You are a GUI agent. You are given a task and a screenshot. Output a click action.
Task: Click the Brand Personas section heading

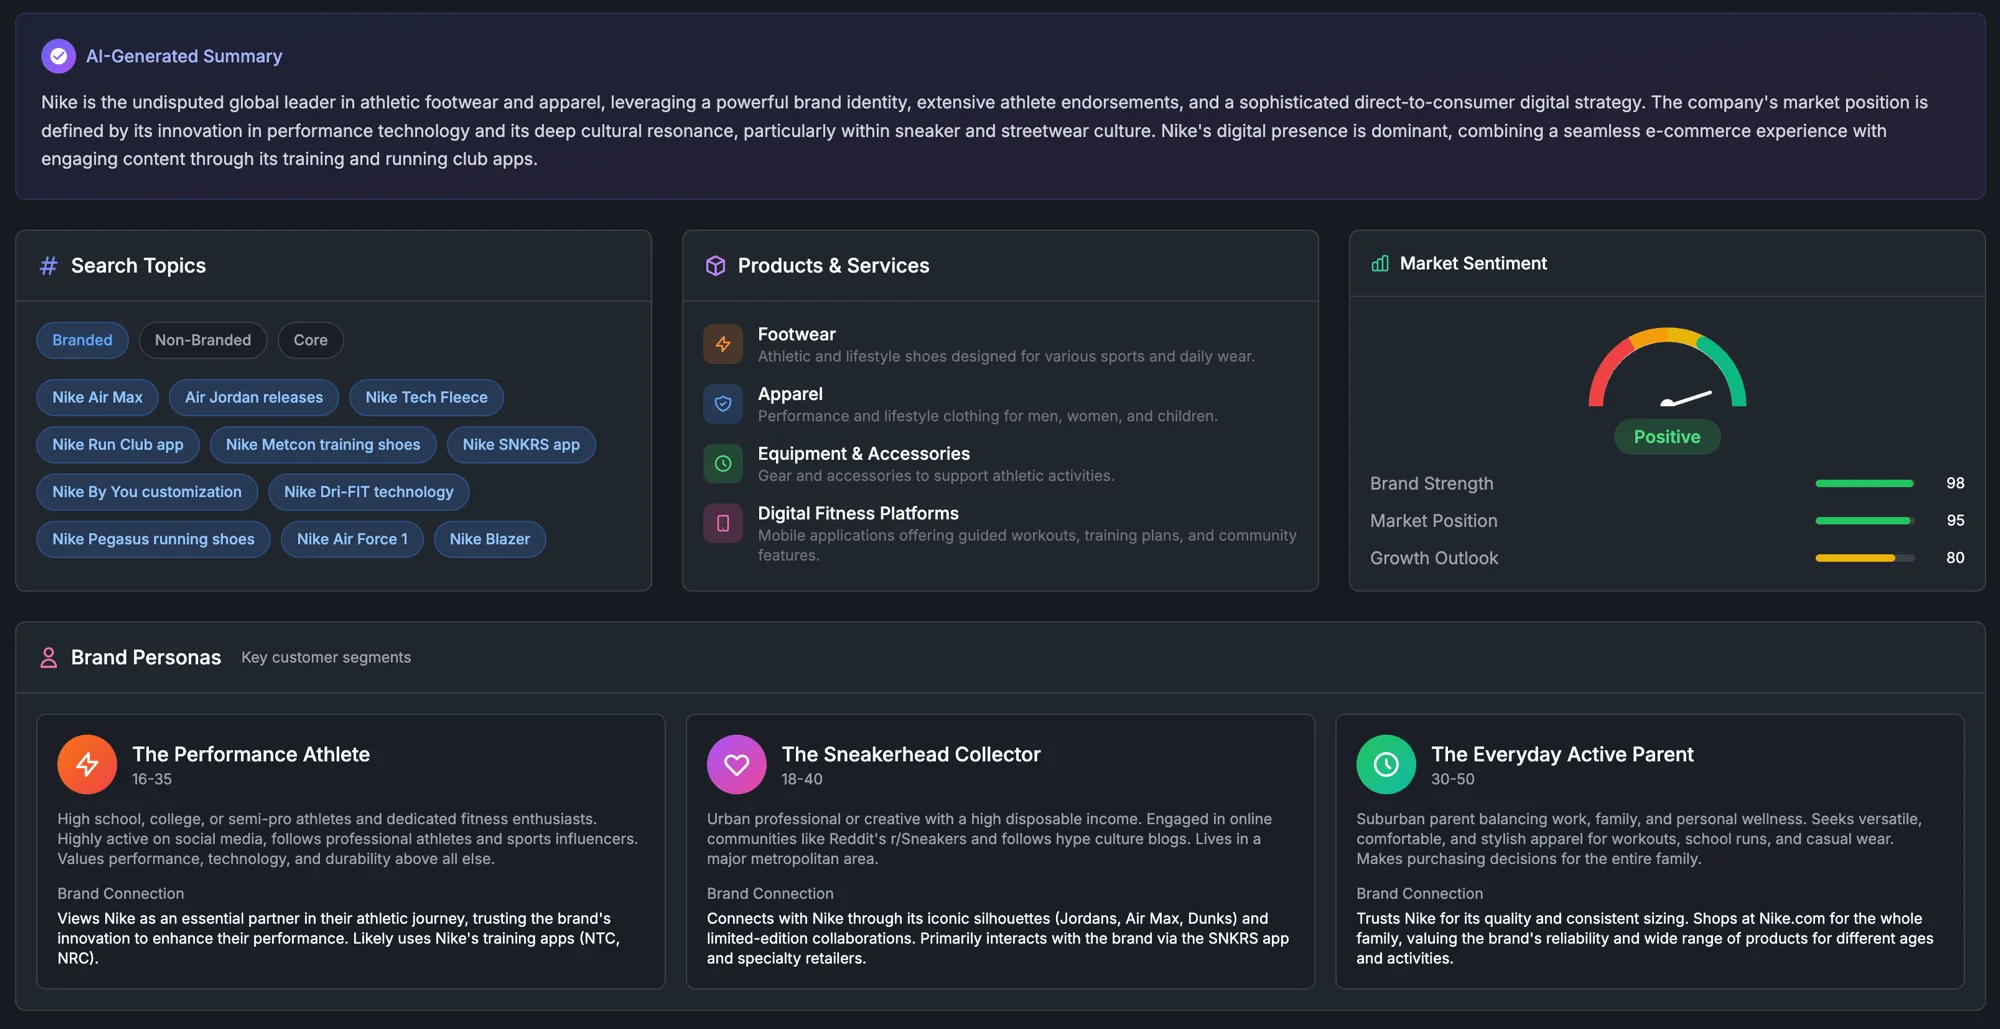(x=146, y=658)
